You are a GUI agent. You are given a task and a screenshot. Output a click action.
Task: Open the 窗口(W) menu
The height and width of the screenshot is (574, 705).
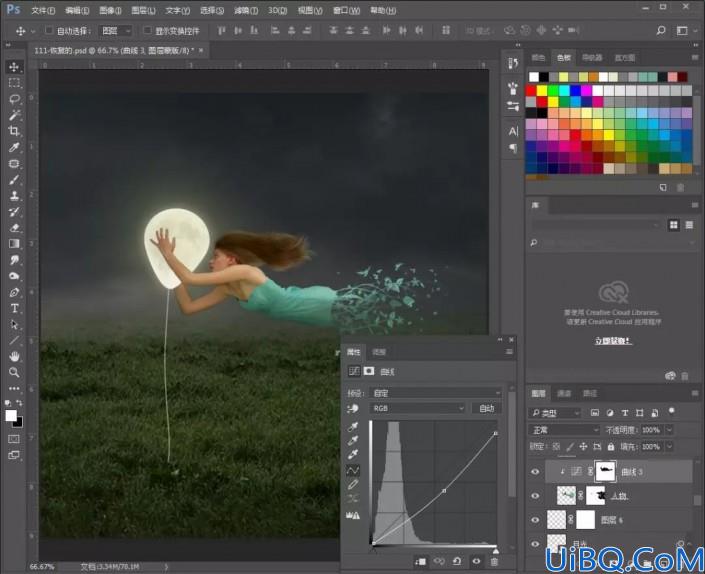[x=346, y=10]
